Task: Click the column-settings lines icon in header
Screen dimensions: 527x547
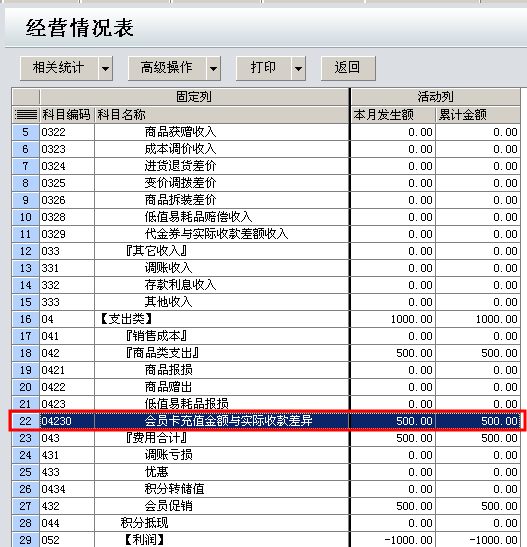Action: point(26,114)
